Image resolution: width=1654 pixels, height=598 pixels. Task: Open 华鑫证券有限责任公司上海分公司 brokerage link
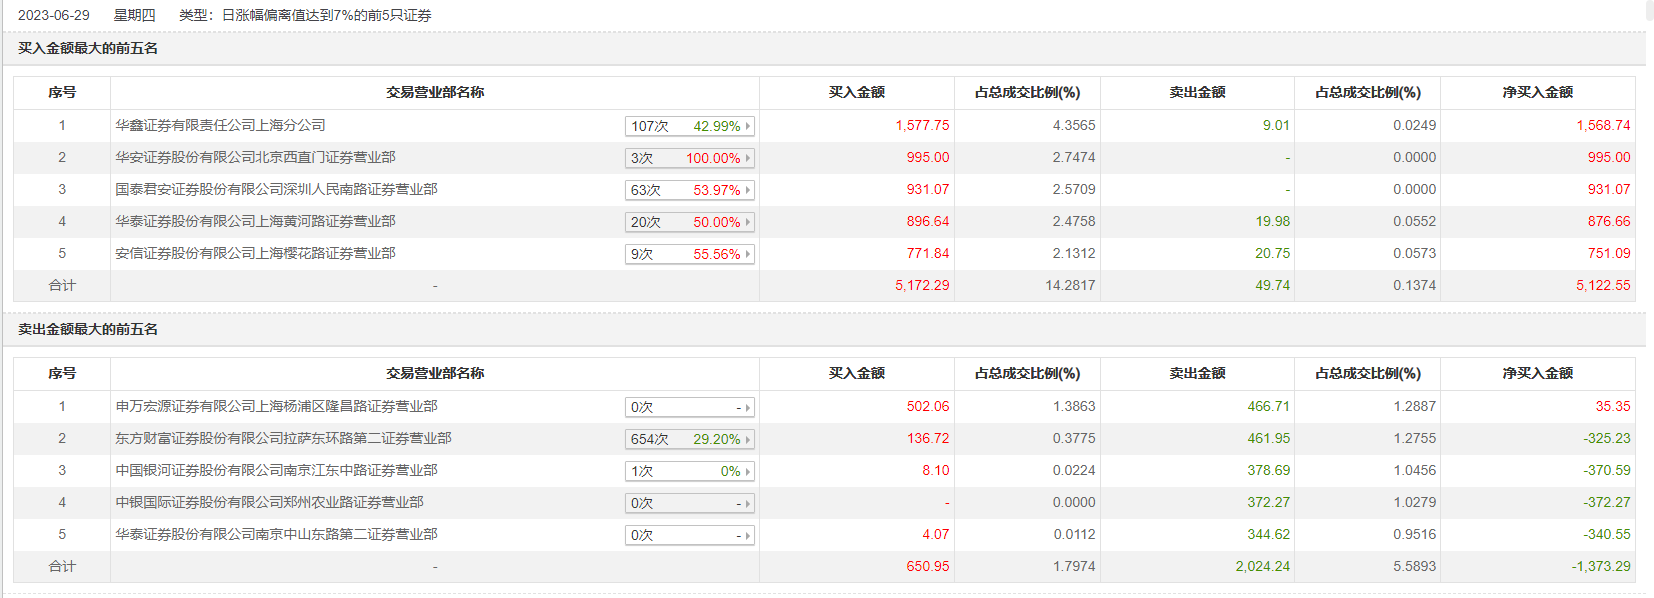pyautogui.click(x=220, y=125)
